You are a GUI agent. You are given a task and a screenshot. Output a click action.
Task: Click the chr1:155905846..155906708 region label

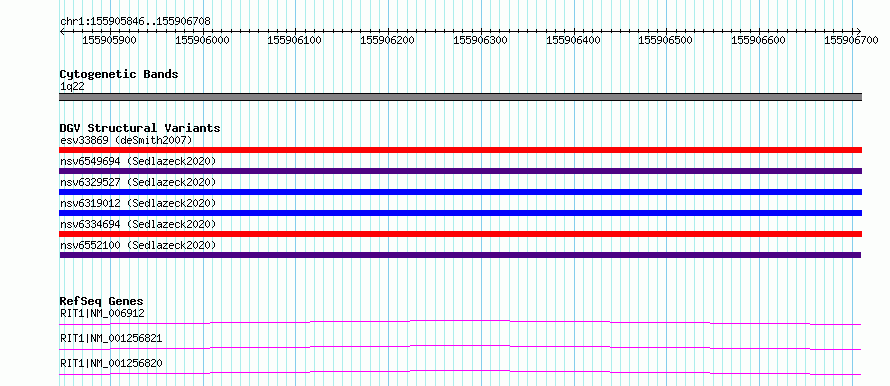point(135,21)
